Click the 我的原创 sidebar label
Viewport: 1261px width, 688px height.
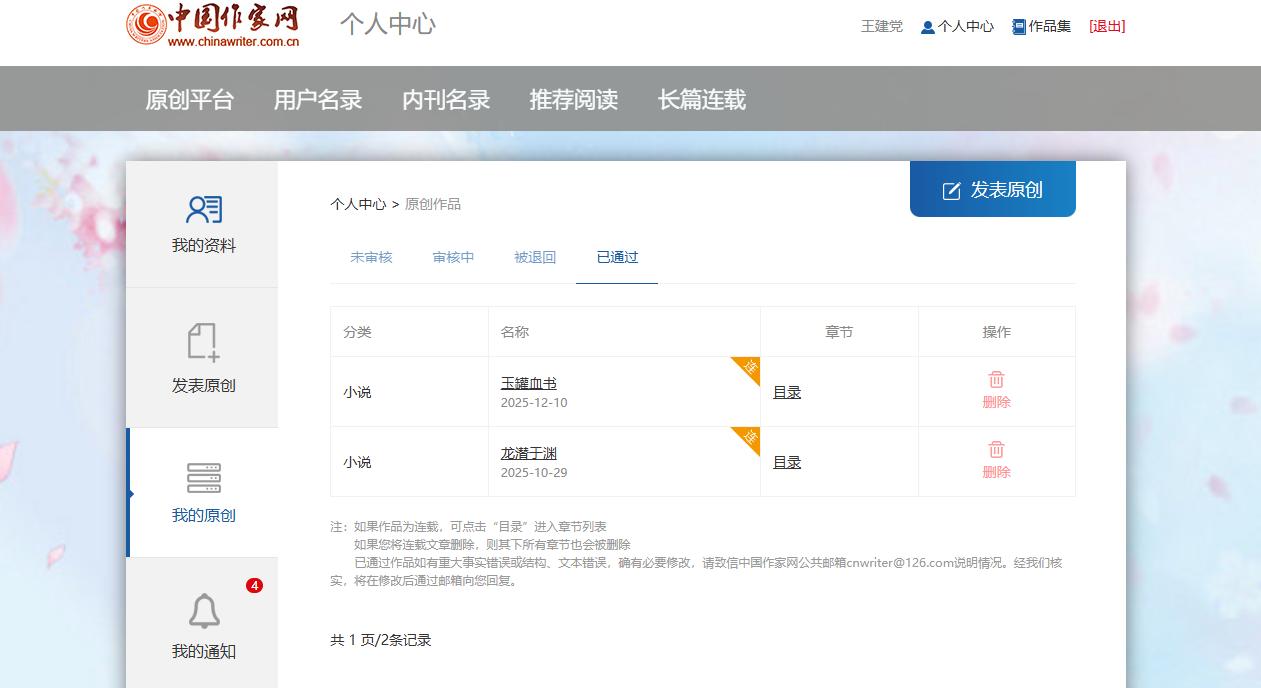(x=204, y=516)
